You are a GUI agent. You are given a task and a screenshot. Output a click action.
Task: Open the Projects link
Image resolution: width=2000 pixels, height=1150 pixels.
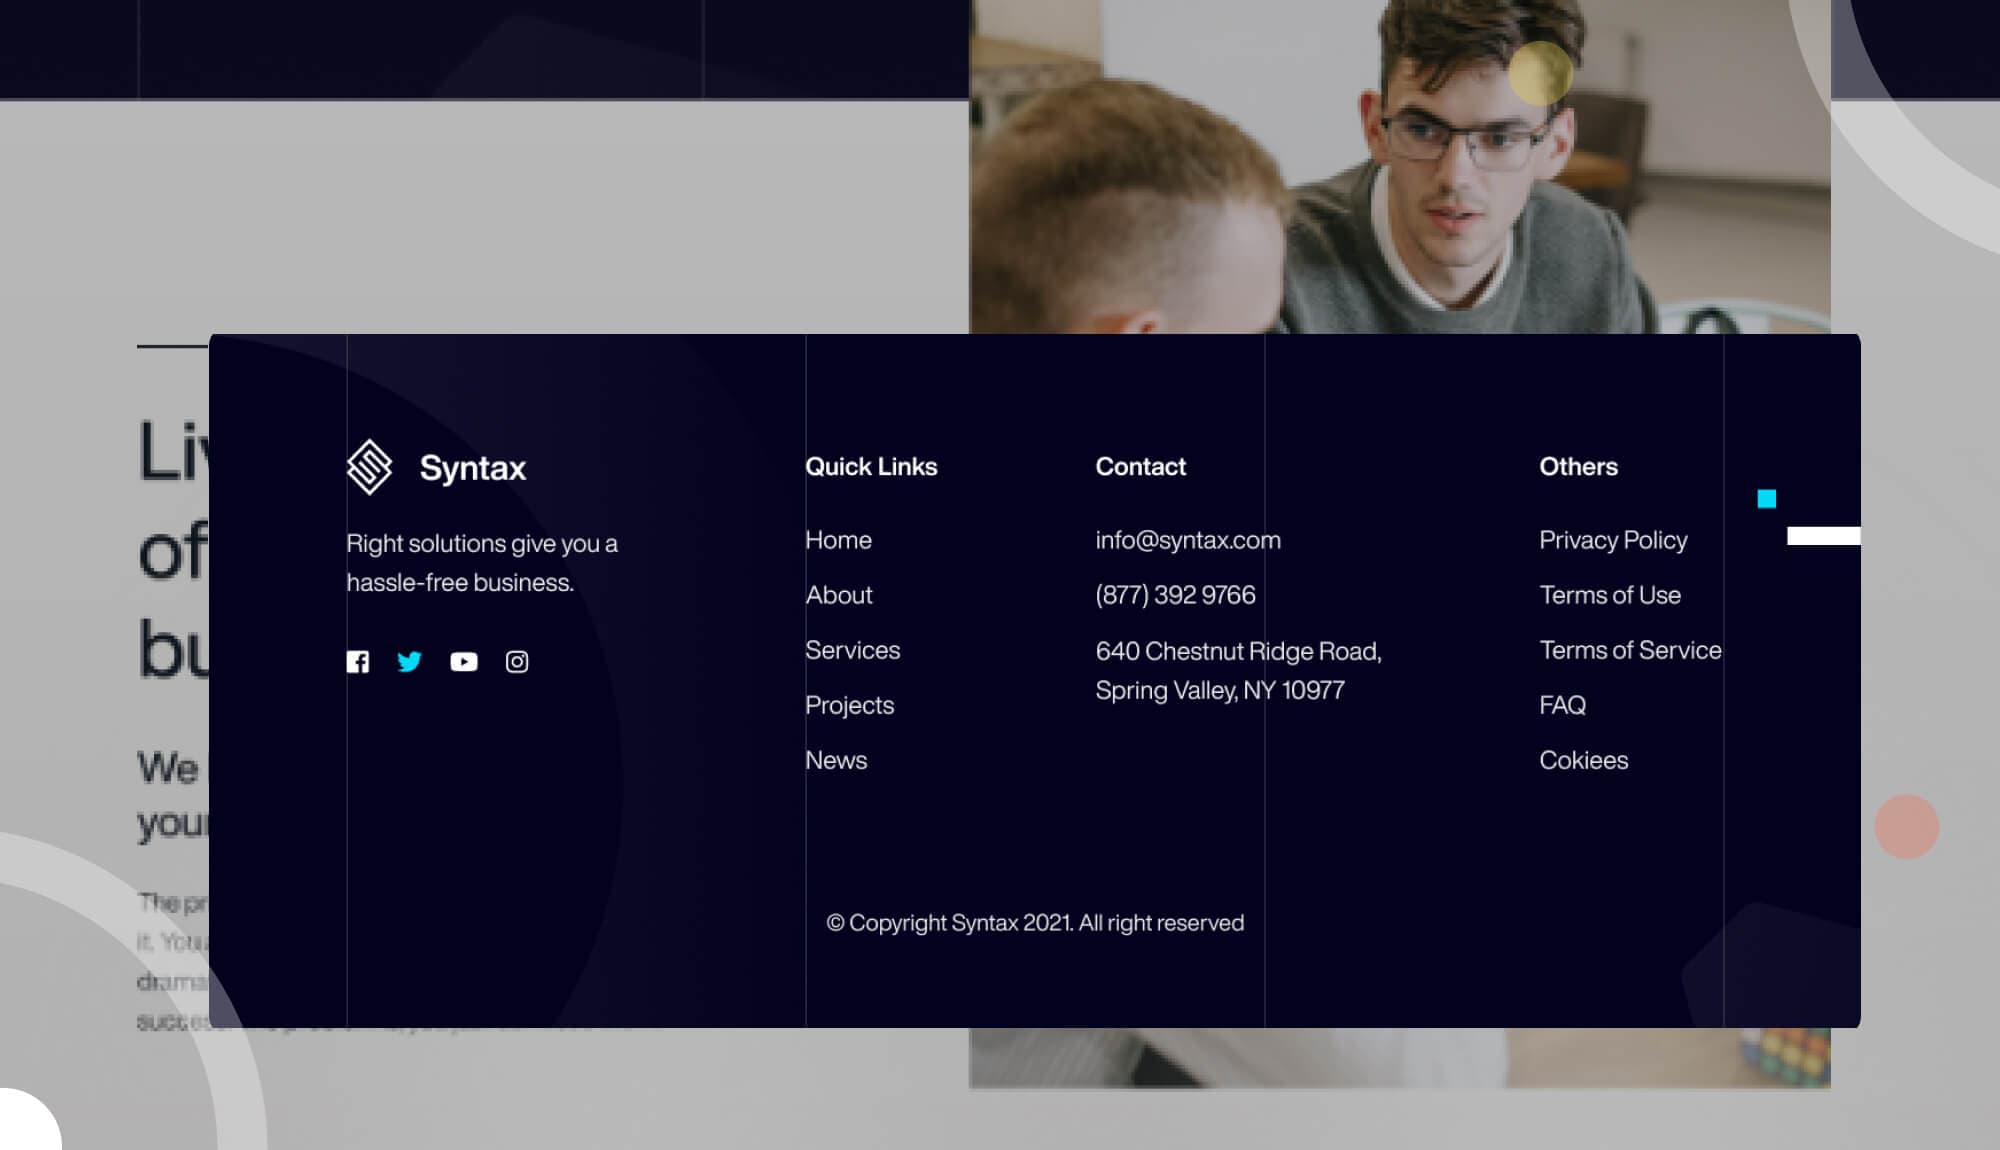click(850, 705)
